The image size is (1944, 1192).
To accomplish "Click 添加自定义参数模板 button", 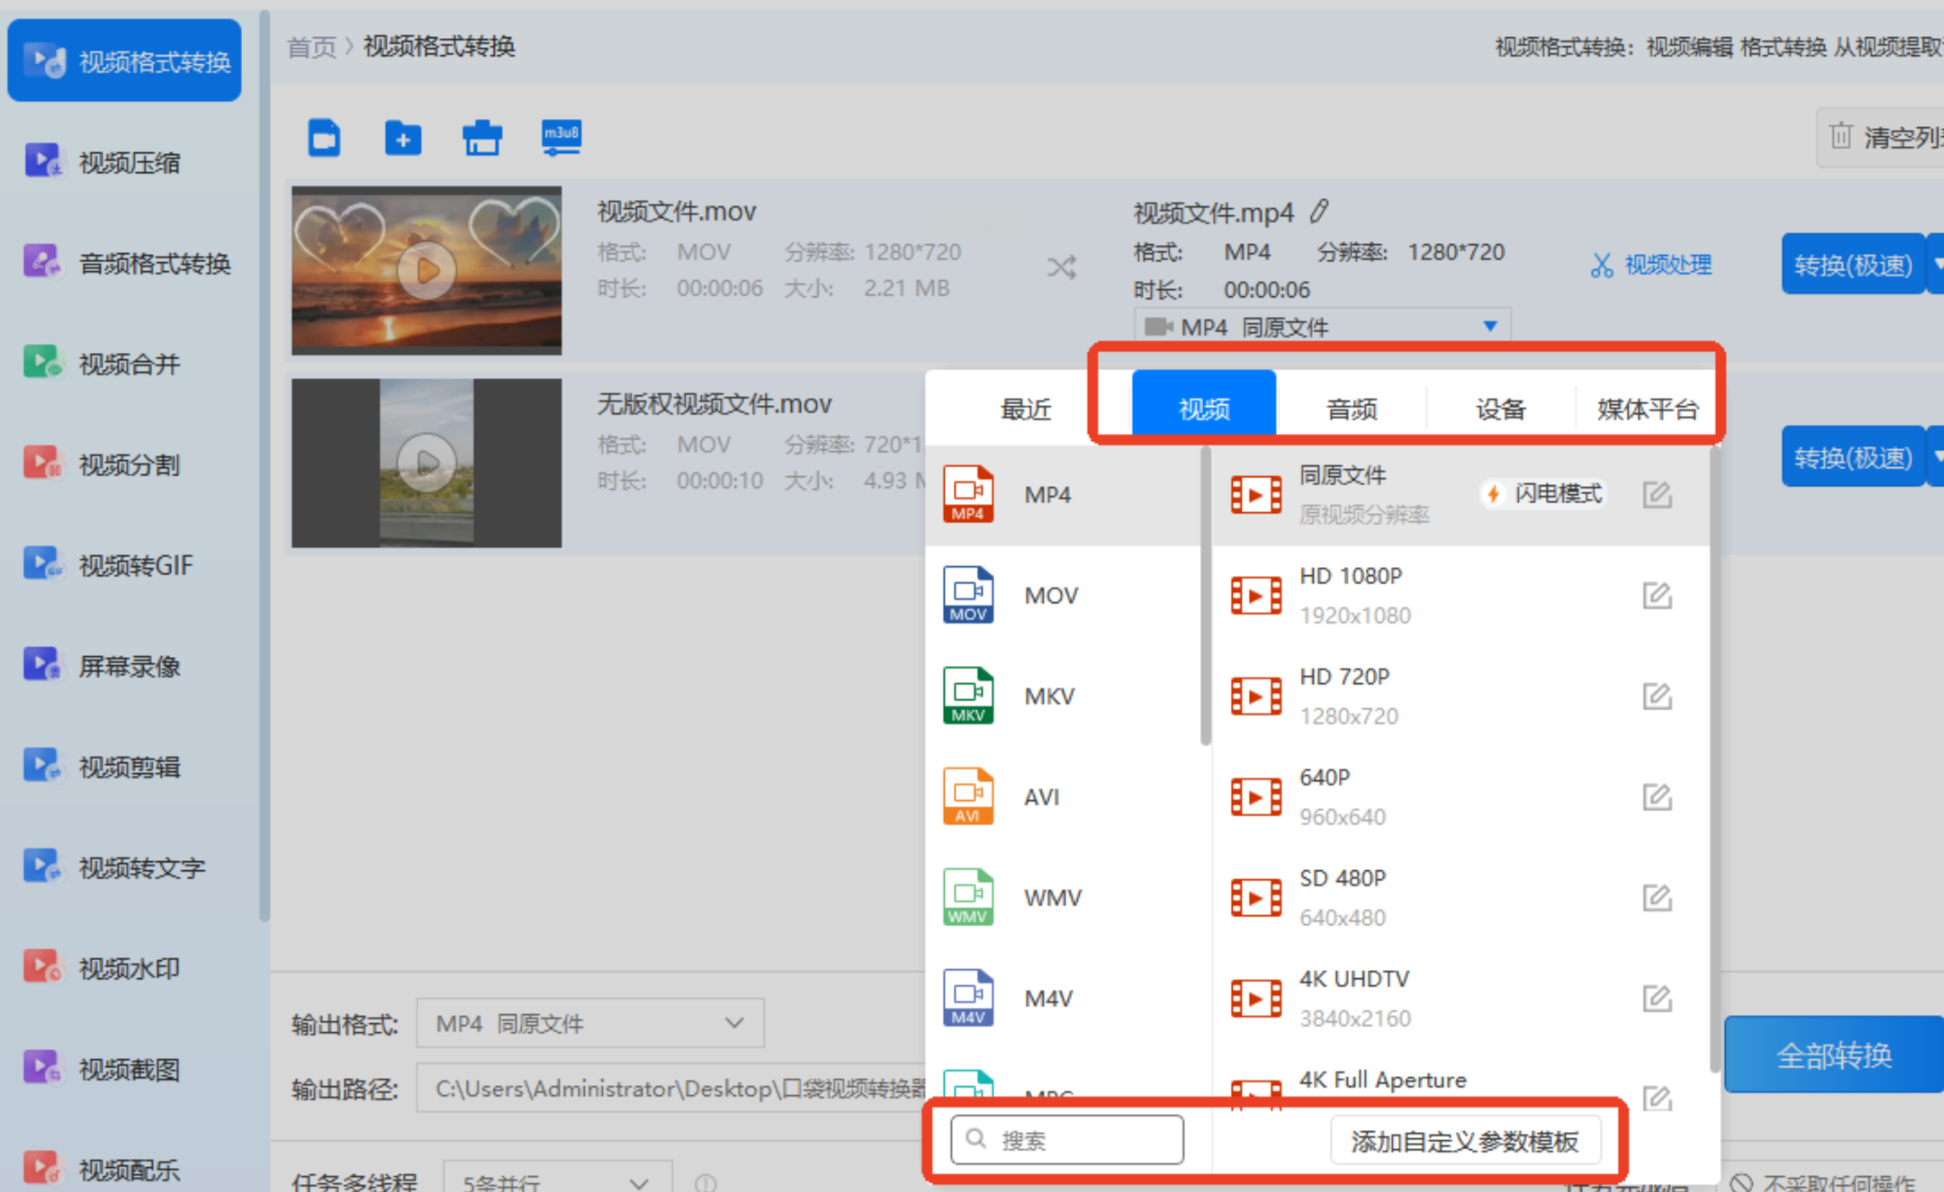I will [x=1464, y=1141].
